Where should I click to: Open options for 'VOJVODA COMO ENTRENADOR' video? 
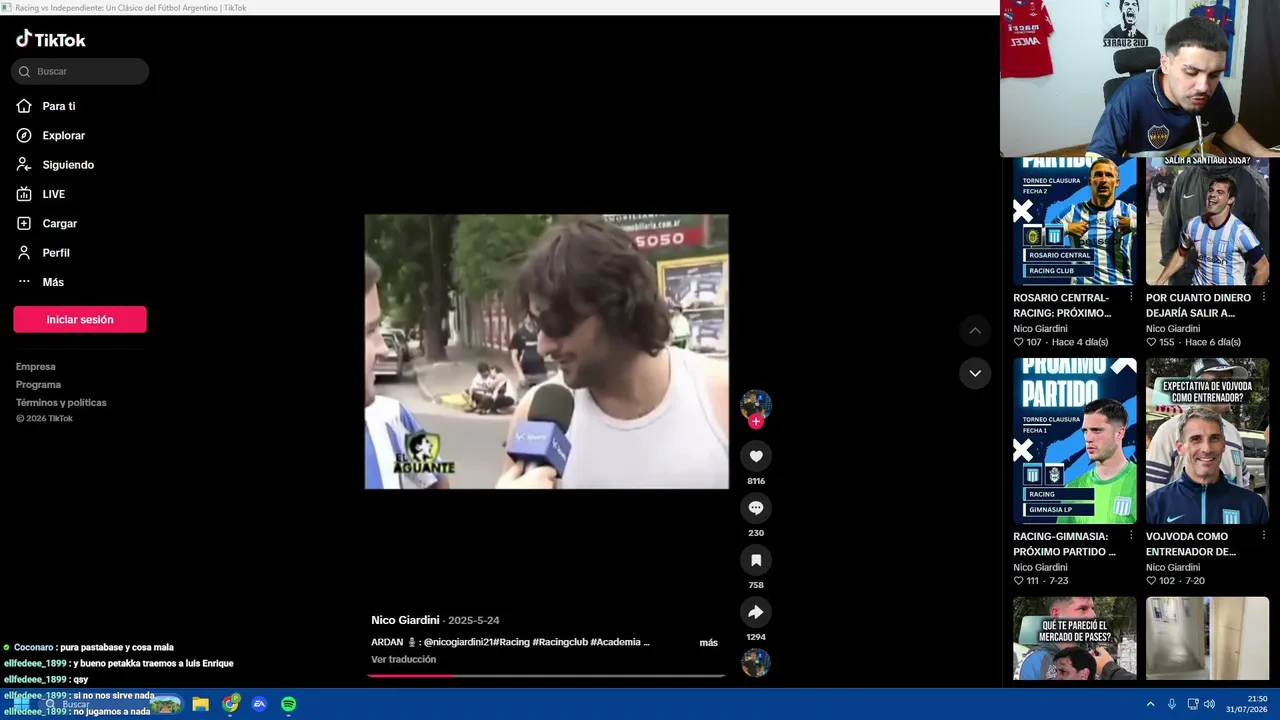point(1263,536)
